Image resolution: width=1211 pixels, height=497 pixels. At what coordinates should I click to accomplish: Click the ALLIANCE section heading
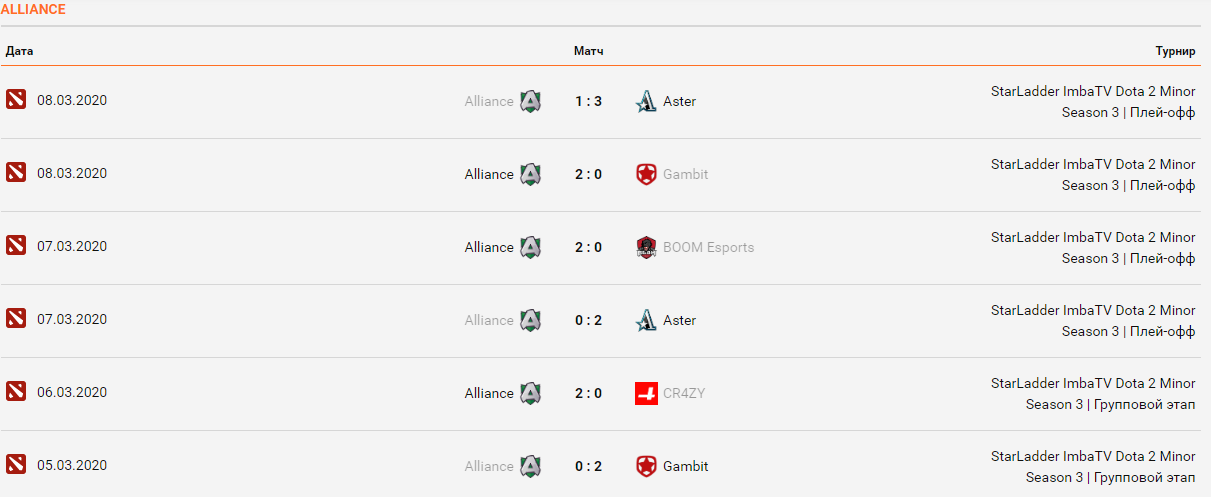(x=33, y=9)
